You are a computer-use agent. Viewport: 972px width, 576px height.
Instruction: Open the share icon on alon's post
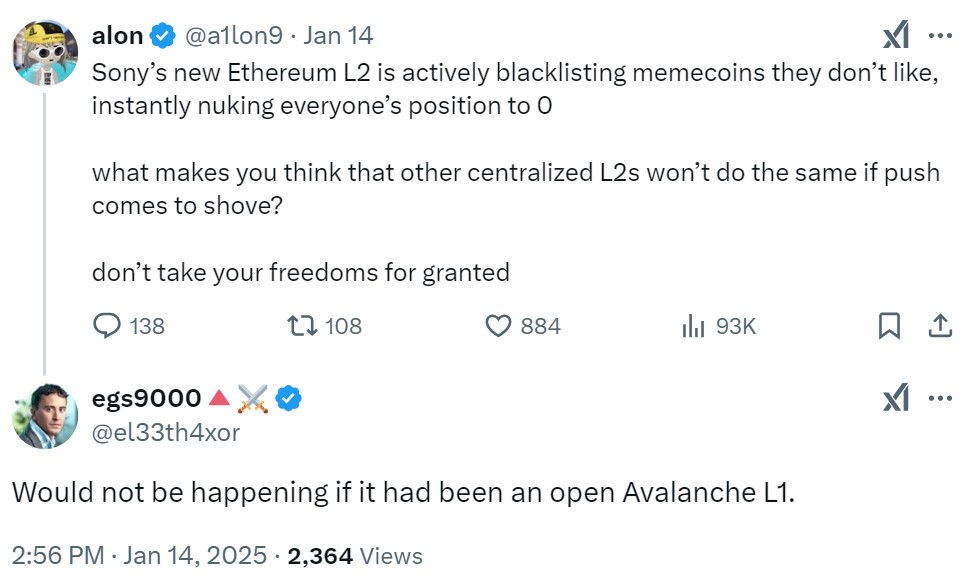pyautogui.click(x=939, y=325)
